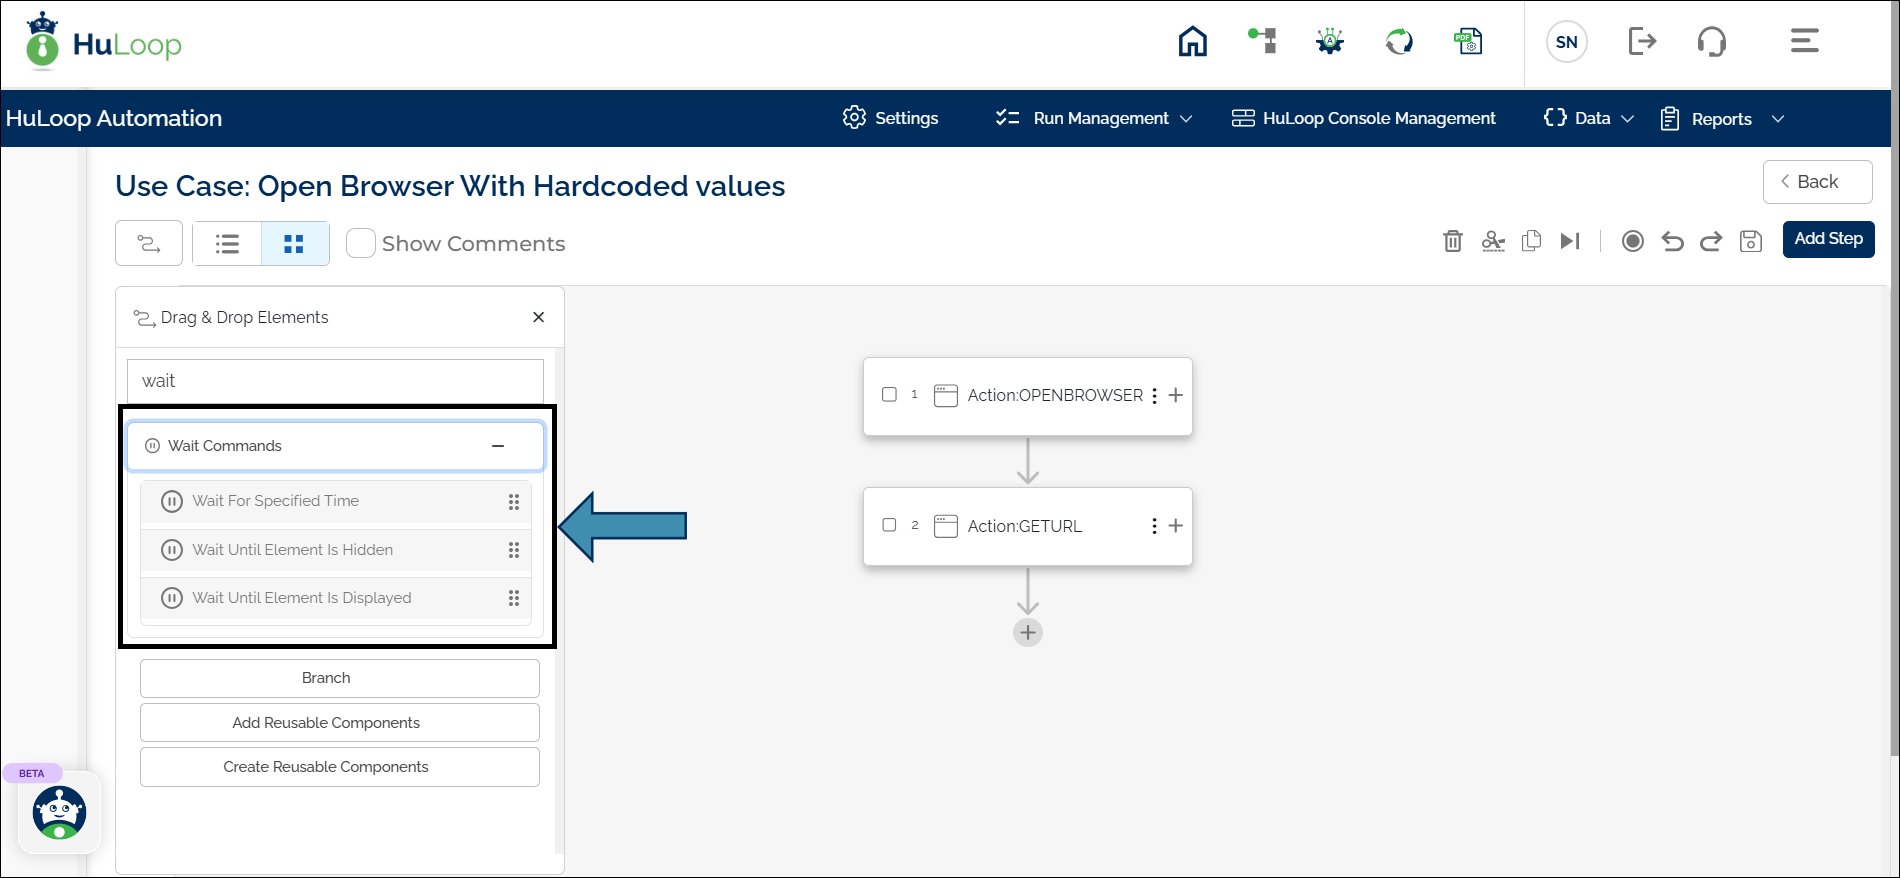Open the Settings menu
The height and width of the screenshot is (878, 1900).
(x=890, y=118)
